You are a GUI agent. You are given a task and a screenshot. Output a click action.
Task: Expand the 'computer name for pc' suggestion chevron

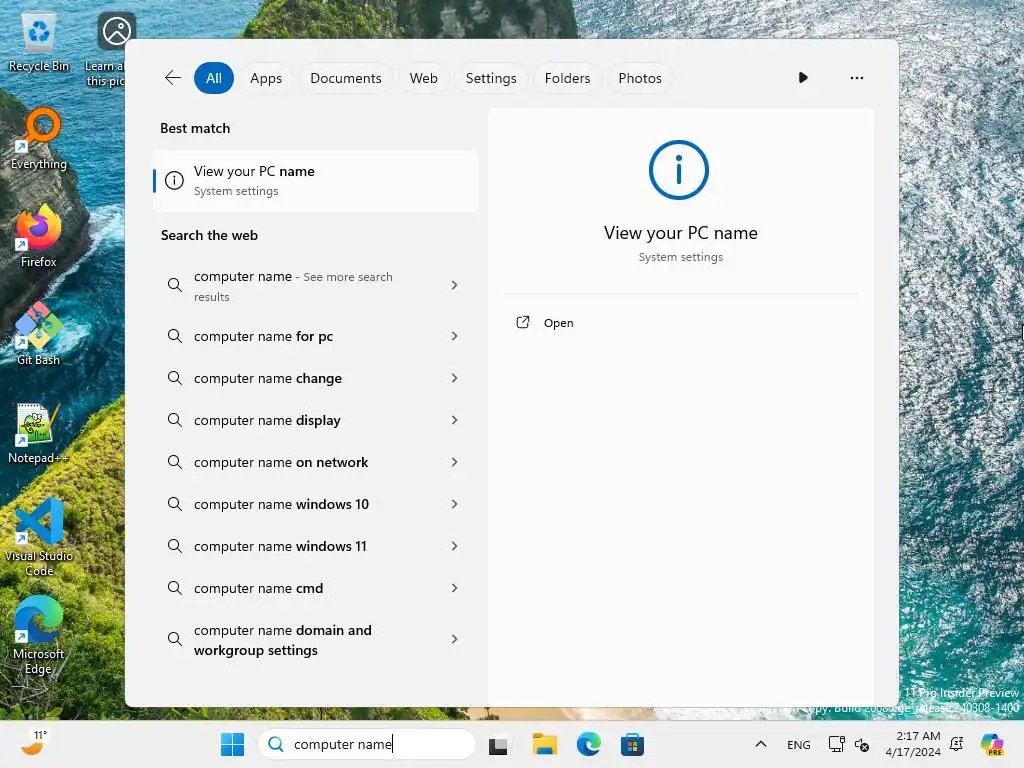click(455, 336)
